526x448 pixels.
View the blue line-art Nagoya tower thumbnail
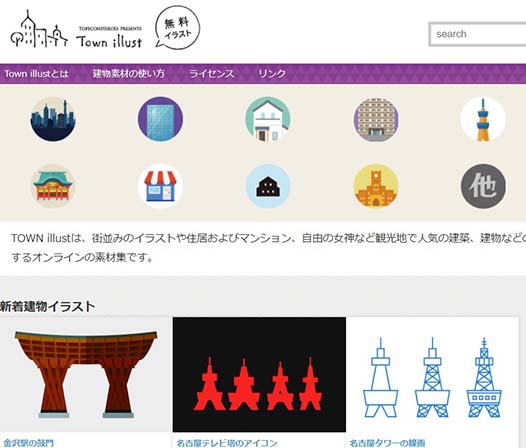tap(432, 375)
